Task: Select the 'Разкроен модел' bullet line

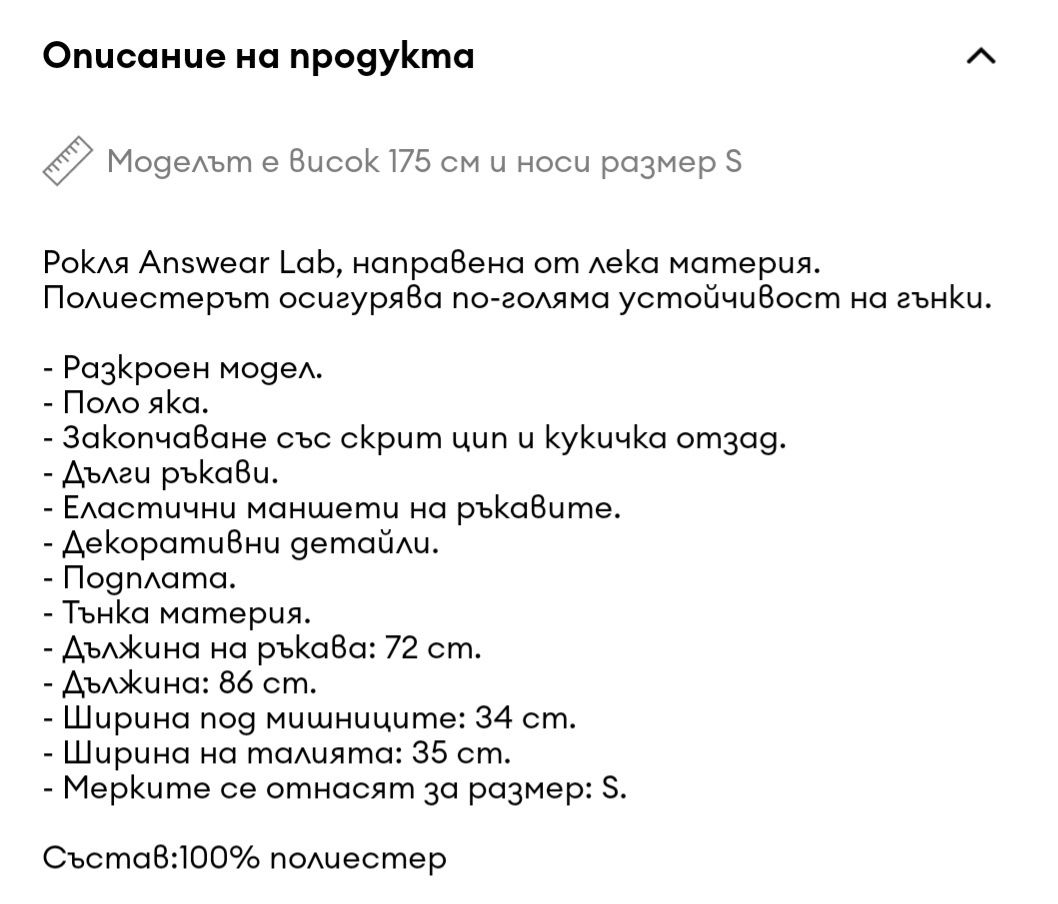Action: [x=183, y=368]
